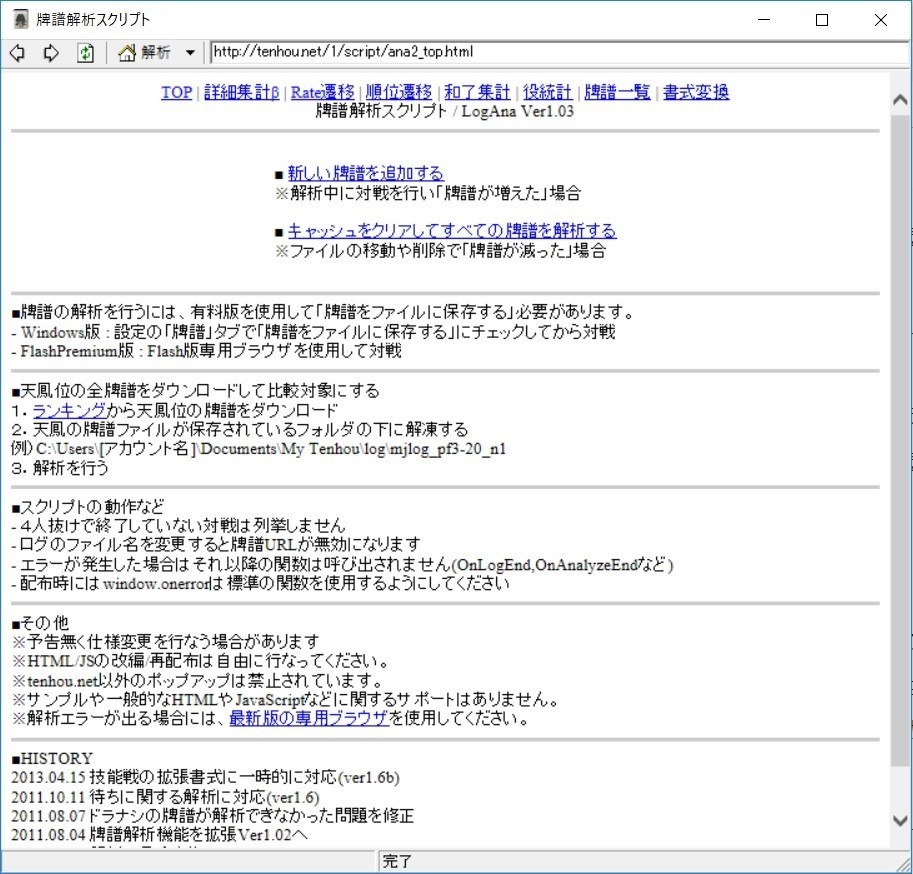Click the forward navigation arrow
This screenshot has width=913, height=874.
pos(50,52)
